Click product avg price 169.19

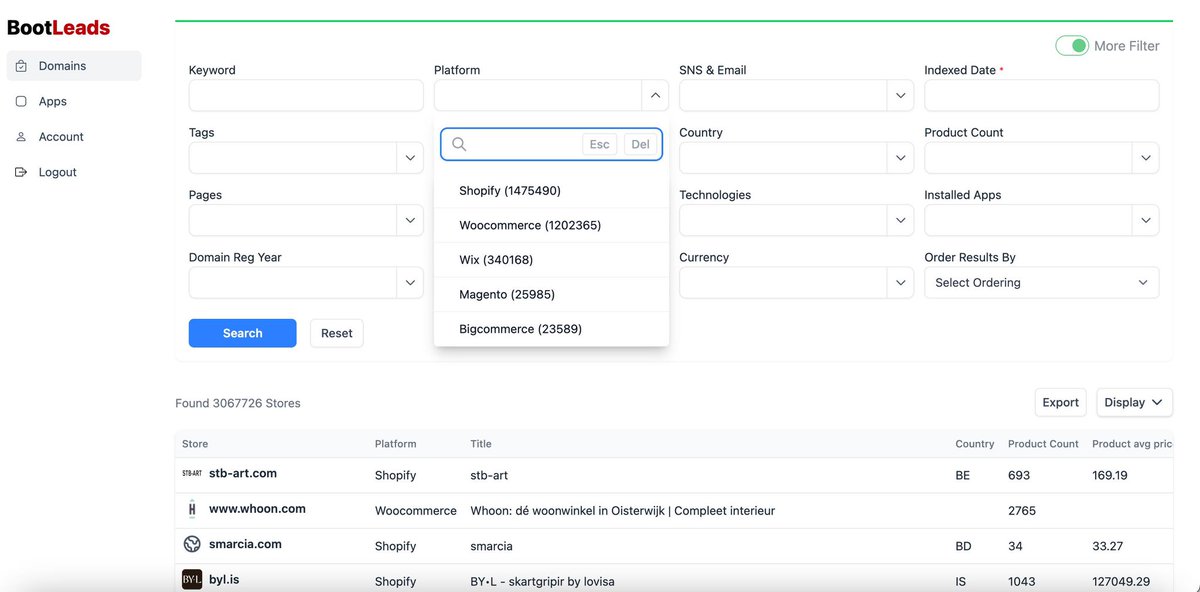(1110, 475)
